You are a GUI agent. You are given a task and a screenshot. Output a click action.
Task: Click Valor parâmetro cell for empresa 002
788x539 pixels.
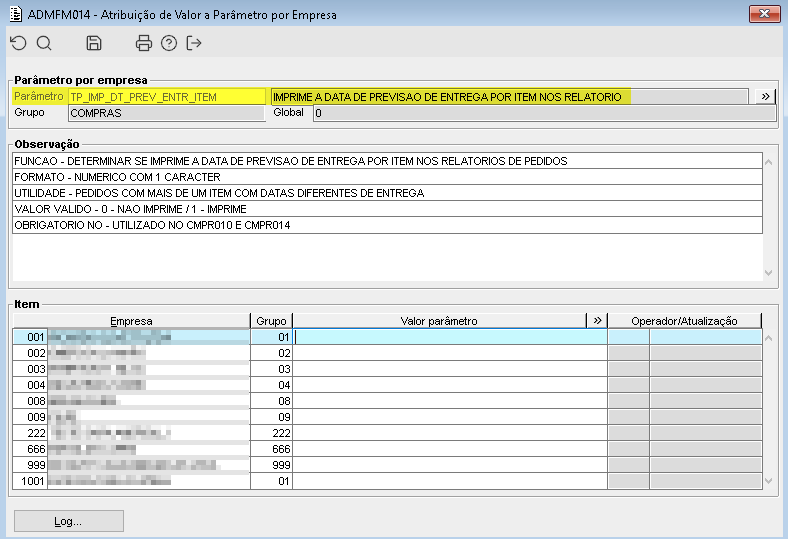click(x=450, y=353)
